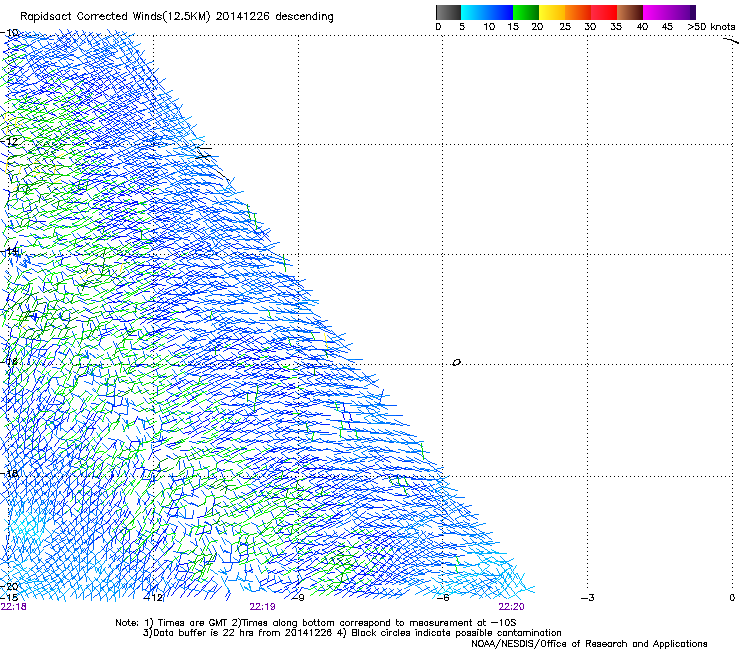Image resolution: width=740 pixels, height=650 pixels.
Task: Click the "-15" longitude label at bottom axis
Action: tap(9, 598)
